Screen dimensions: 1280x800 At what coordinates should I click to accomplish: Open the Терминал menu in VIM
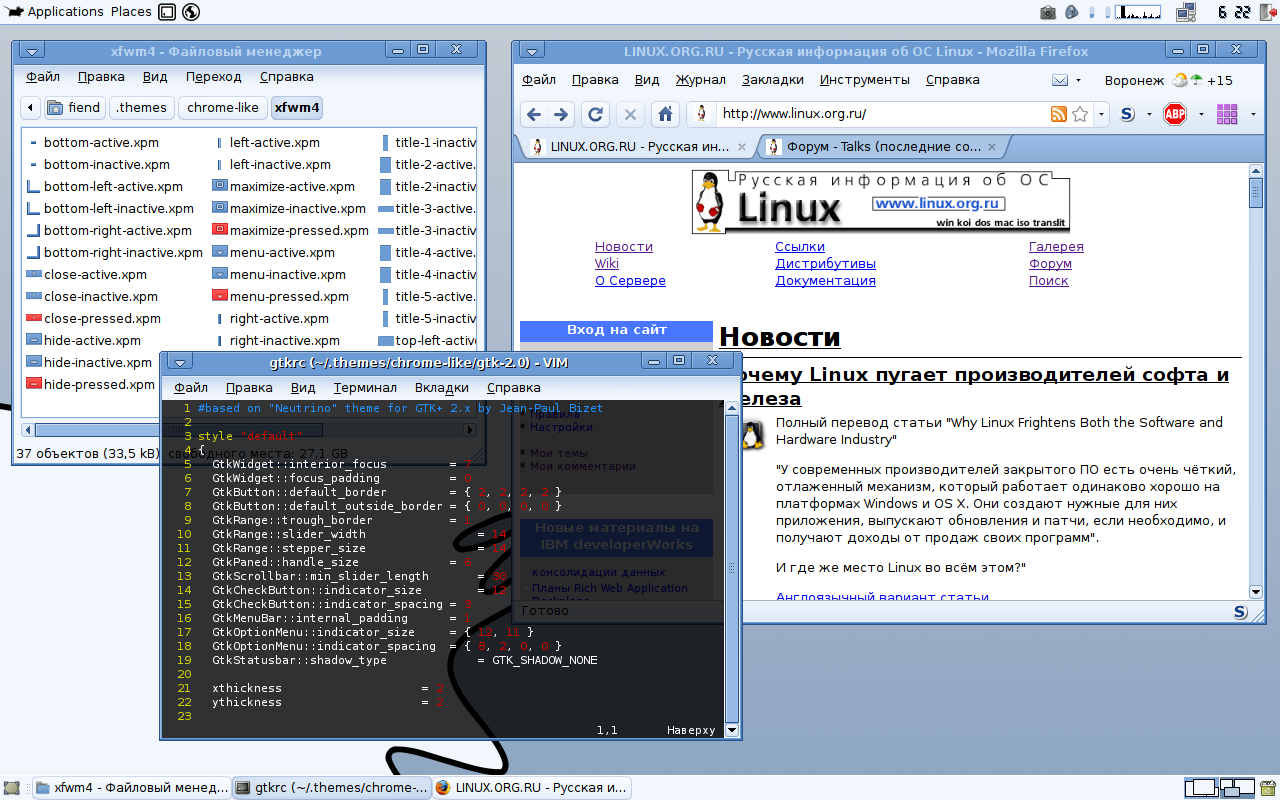click(365, 388)
